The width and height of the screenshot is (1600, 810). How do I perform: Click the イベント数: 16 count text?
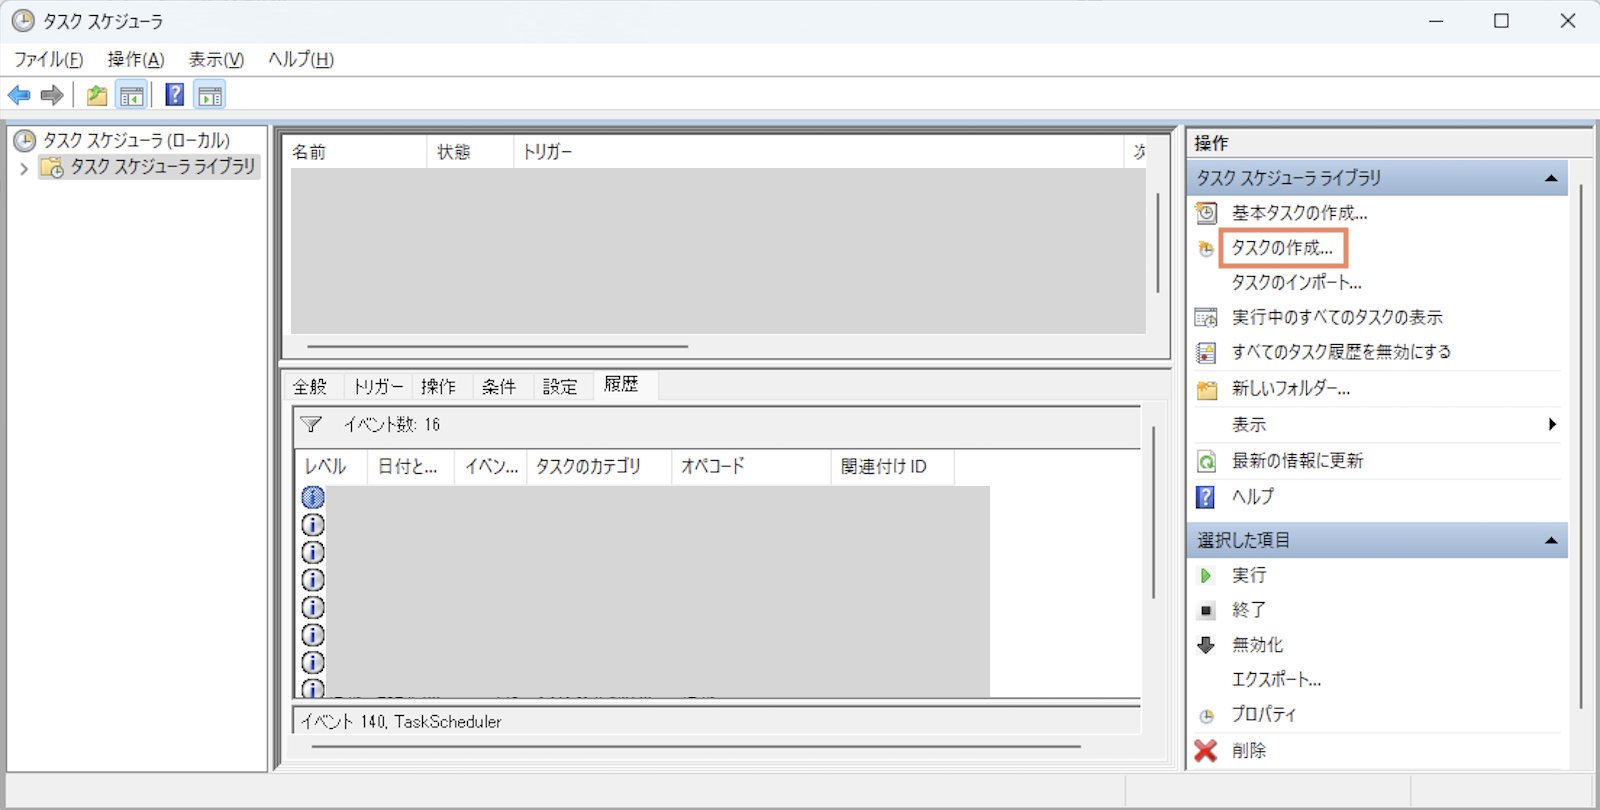click(x=392, y=425)
